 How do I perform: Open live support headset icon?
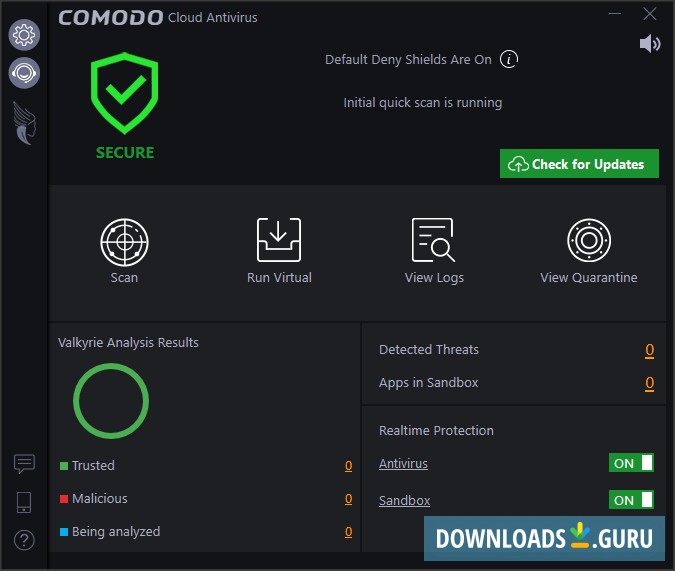[x=24, y=73]
